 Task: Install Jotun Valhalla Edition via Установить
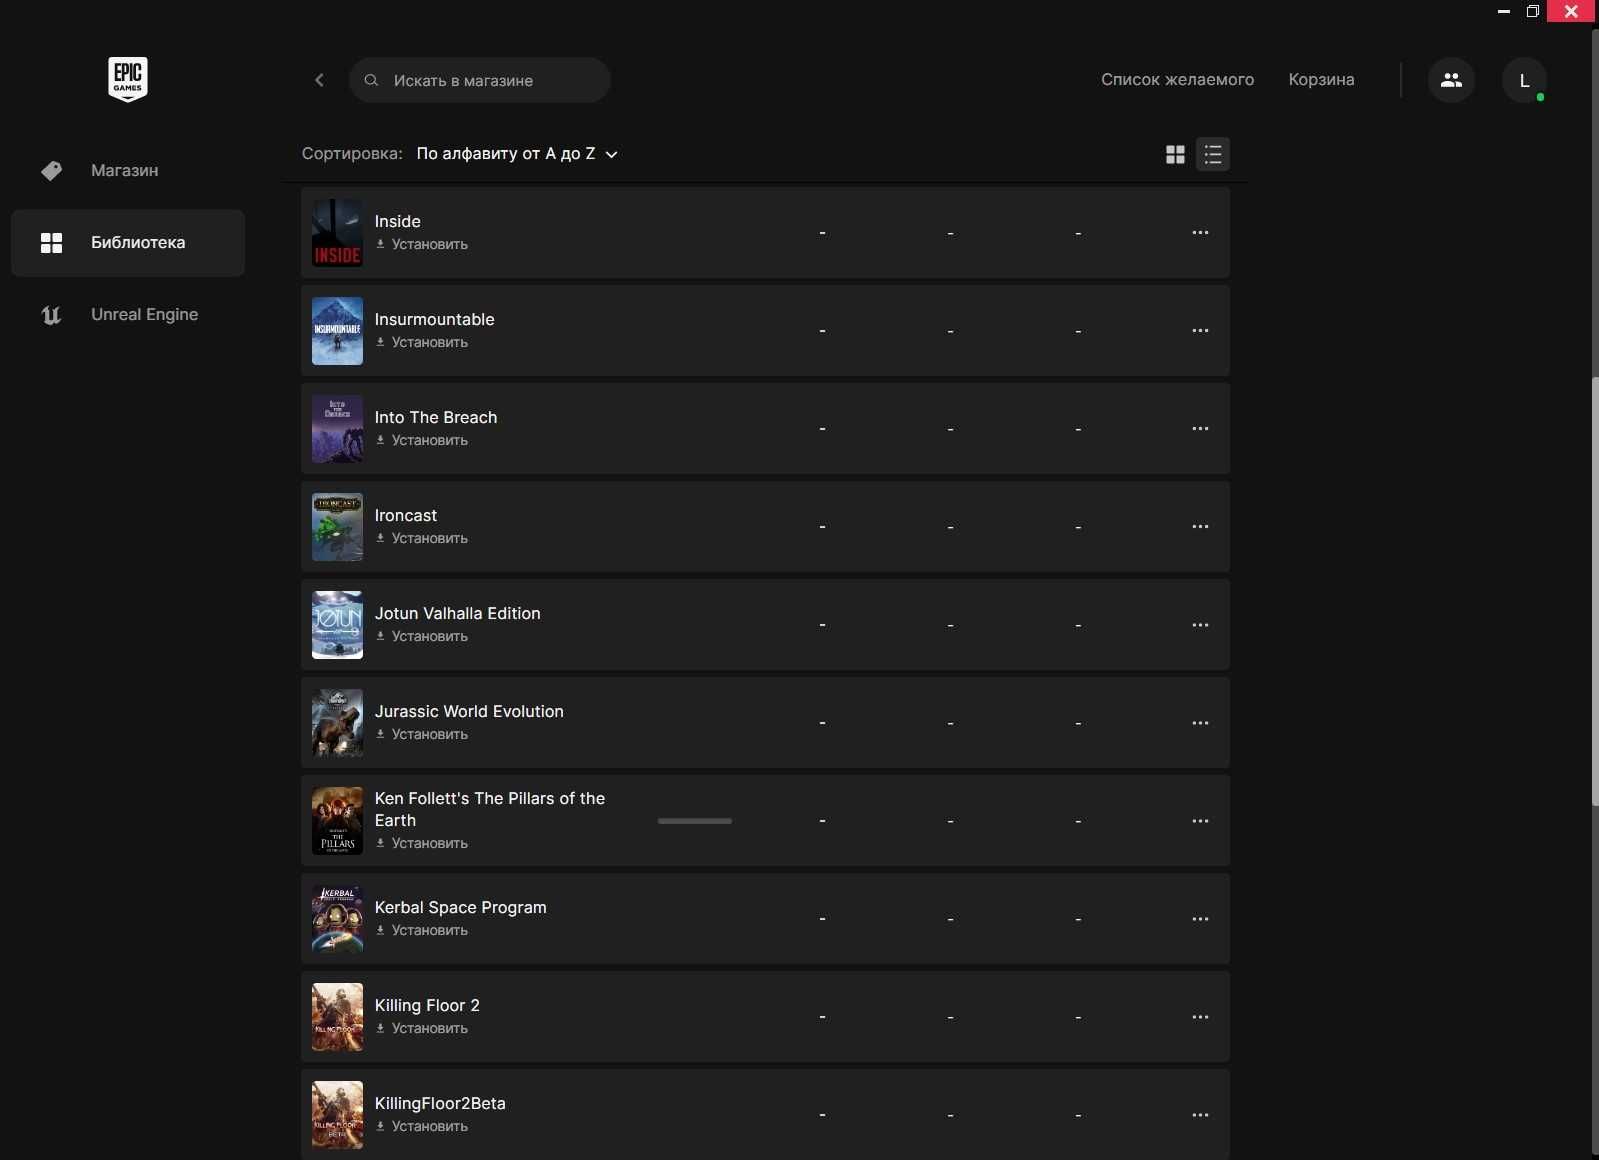pyautogui.click(x=422, y=637)
